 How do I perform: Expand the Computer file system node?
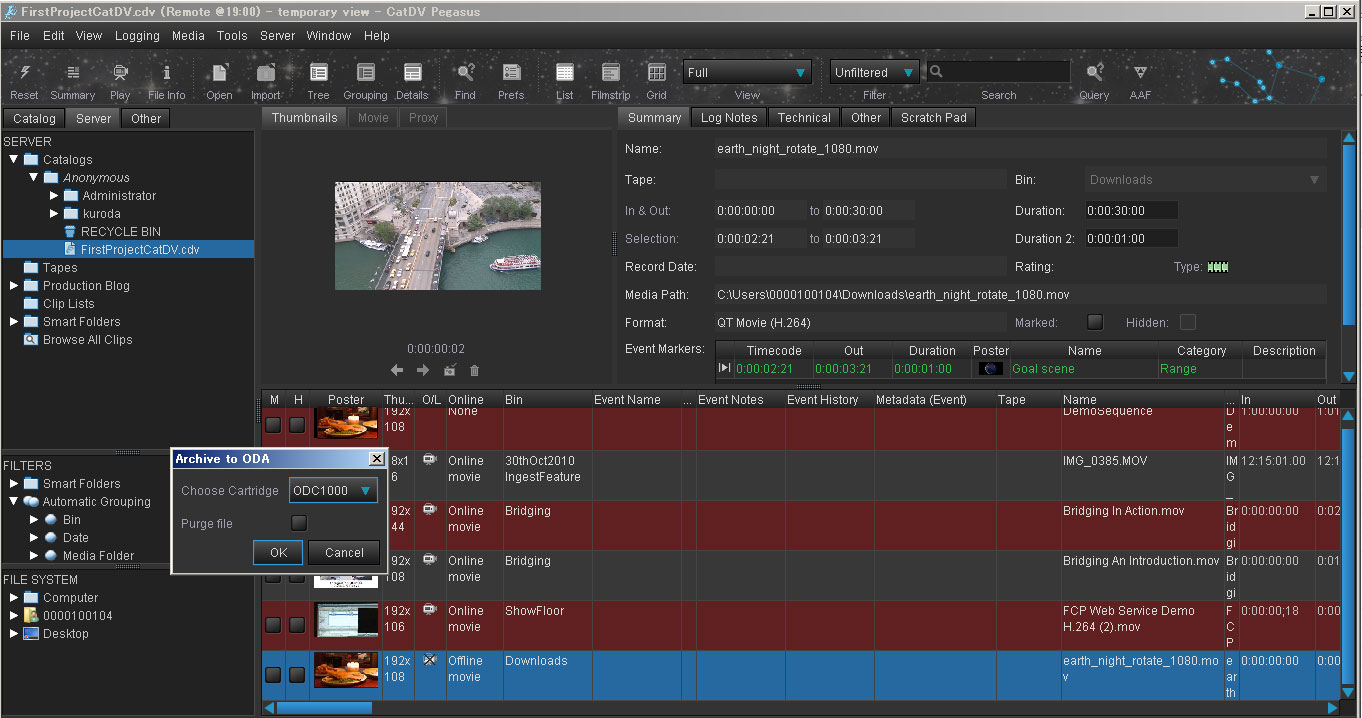click(14, 597)
